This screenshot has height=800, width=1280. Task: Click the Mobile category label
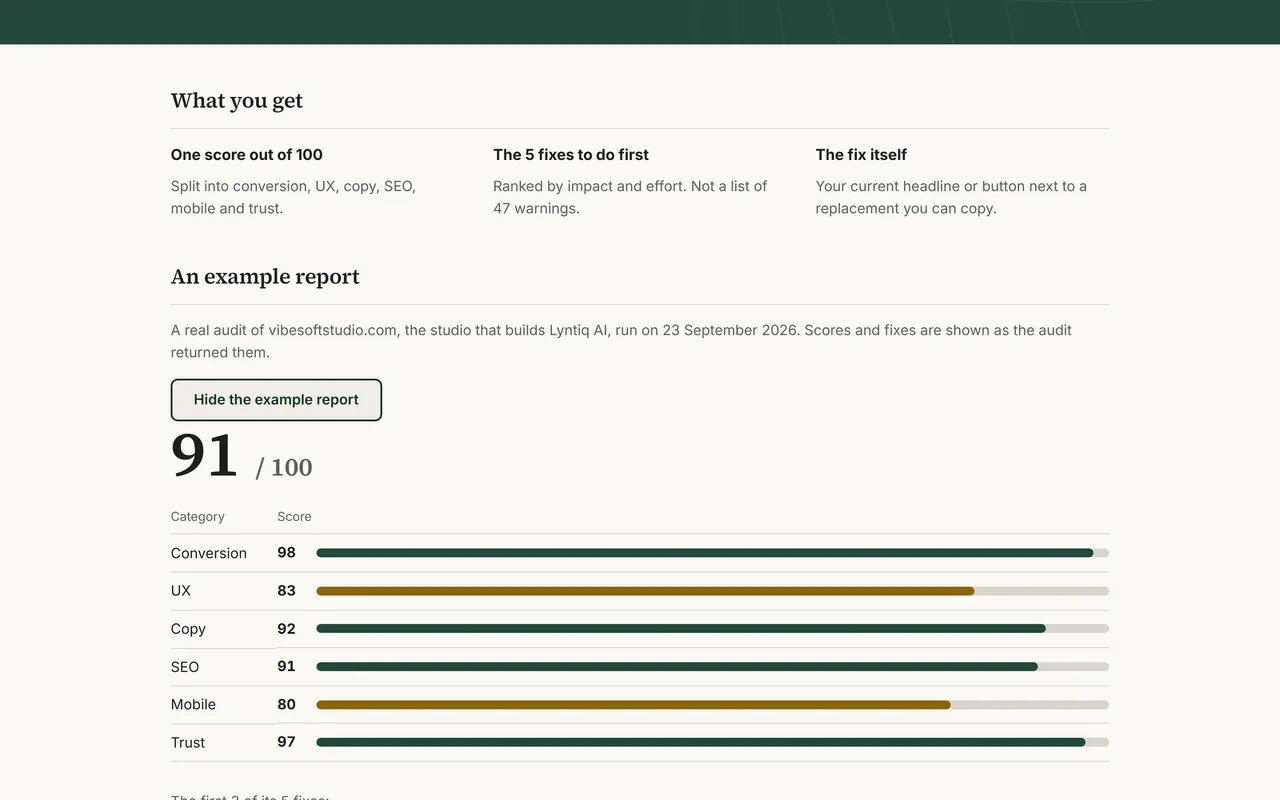(193, 705)
